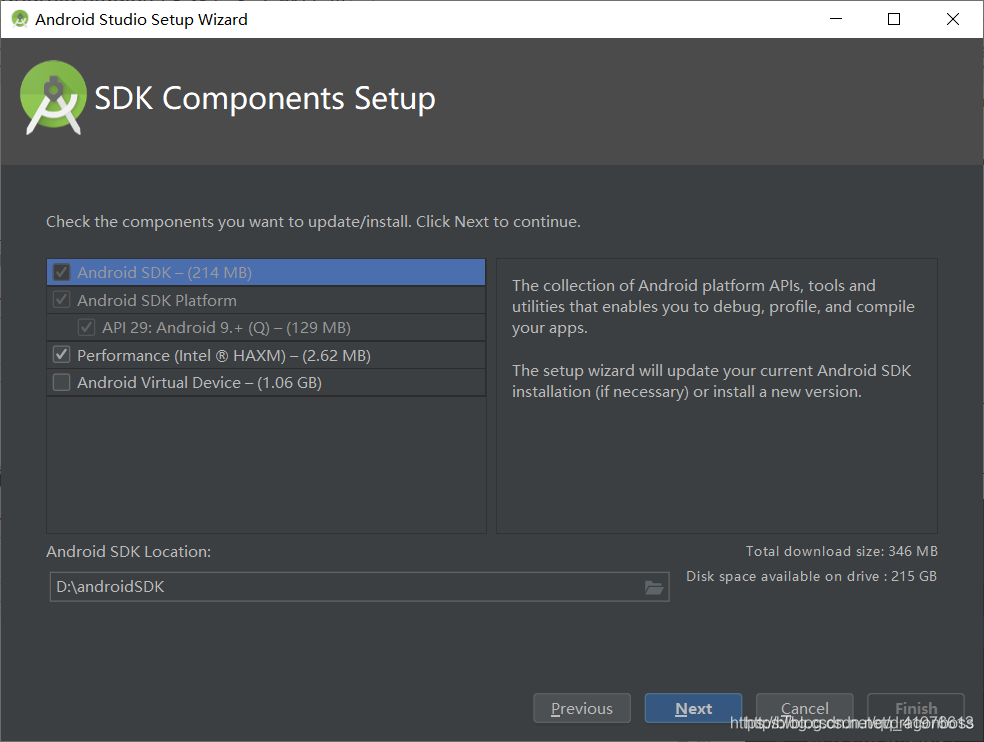Select the Android SDK Platform row label

point(157,301)
